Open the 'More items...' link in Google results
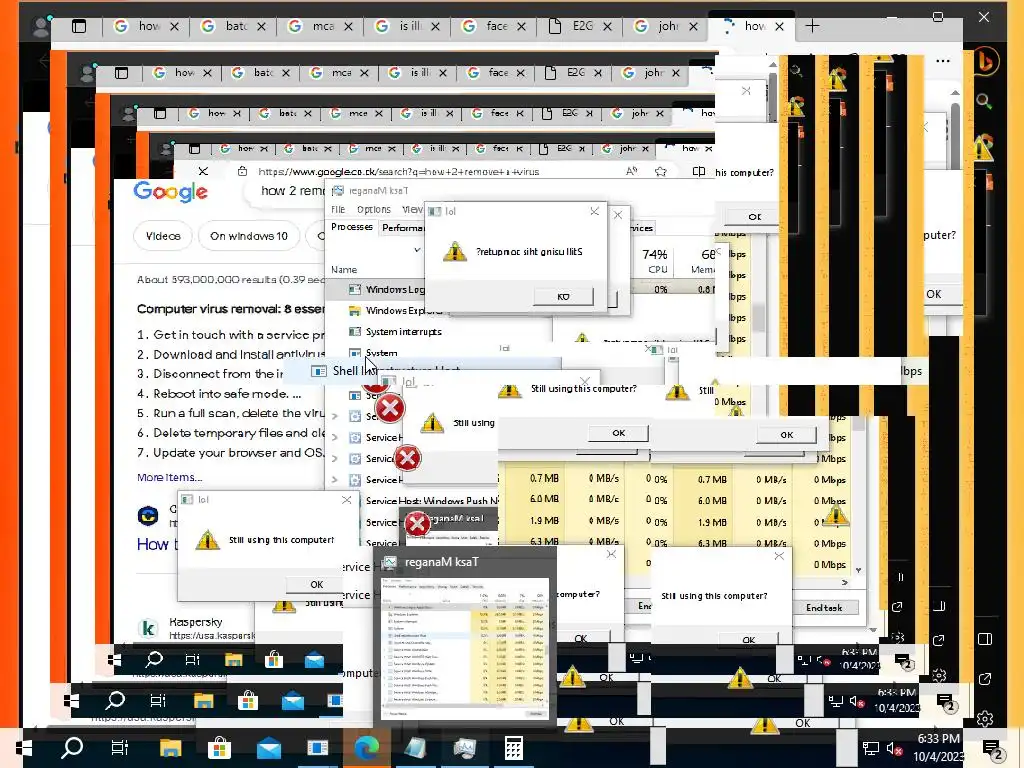Screen dimensions: 1024x768 [x=169, y=477]
